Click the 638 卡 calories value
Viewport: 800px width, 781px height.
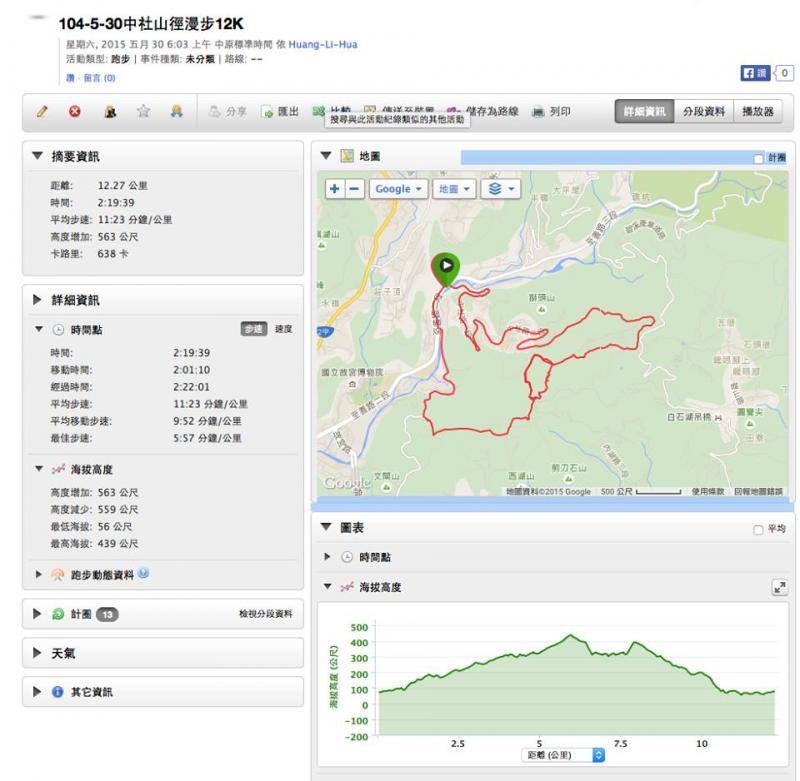click(113, 254)
